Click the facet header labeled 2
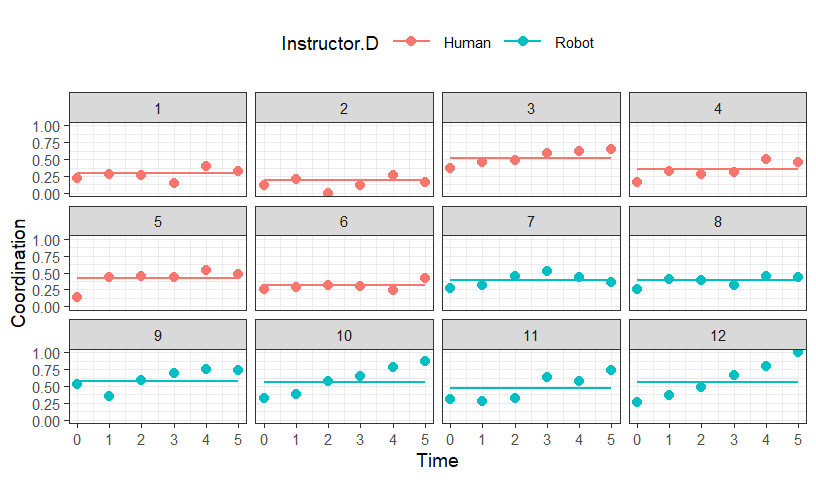The height and width of the screenshot is (480, 816). click(344, 108)
